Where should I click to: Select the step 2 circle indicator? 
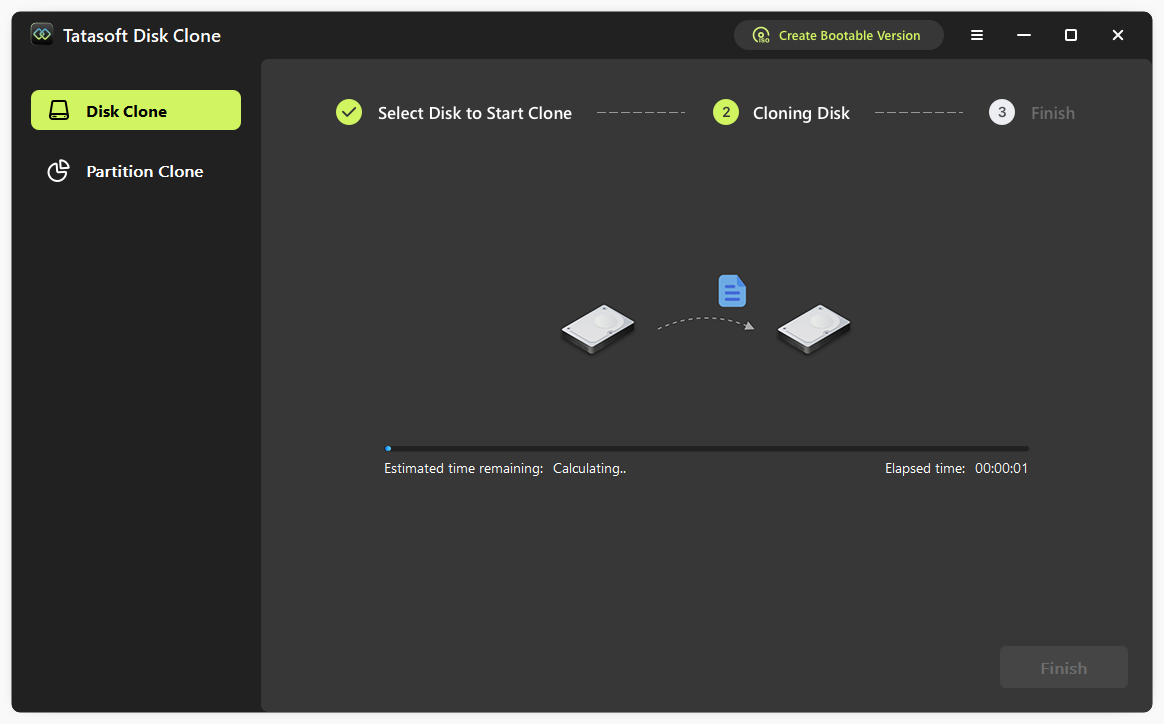(726, 112)
